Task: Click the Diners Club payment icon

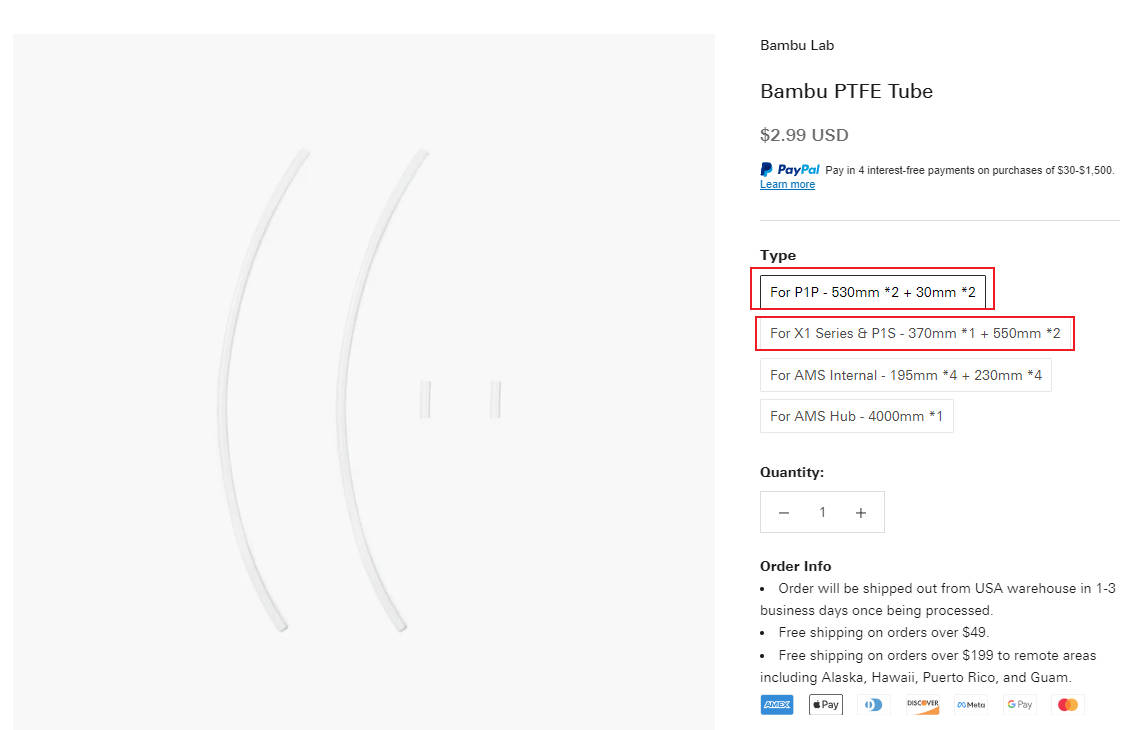Action: (874, 704)
